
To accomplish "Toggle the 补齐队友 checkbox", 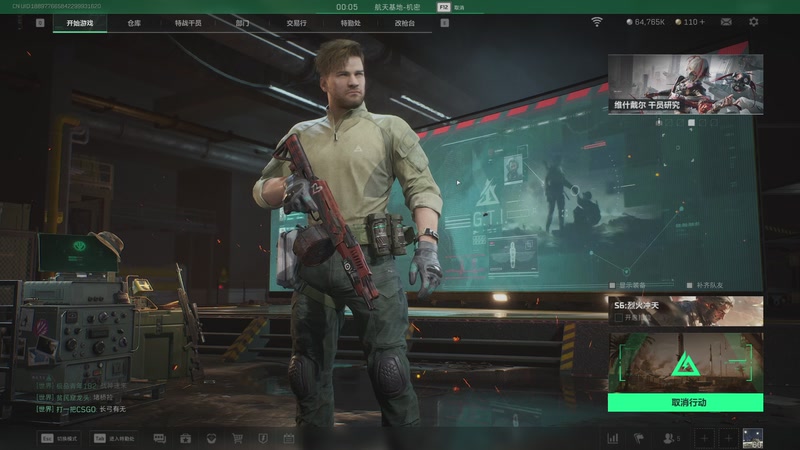I will (x=689, y=285).
